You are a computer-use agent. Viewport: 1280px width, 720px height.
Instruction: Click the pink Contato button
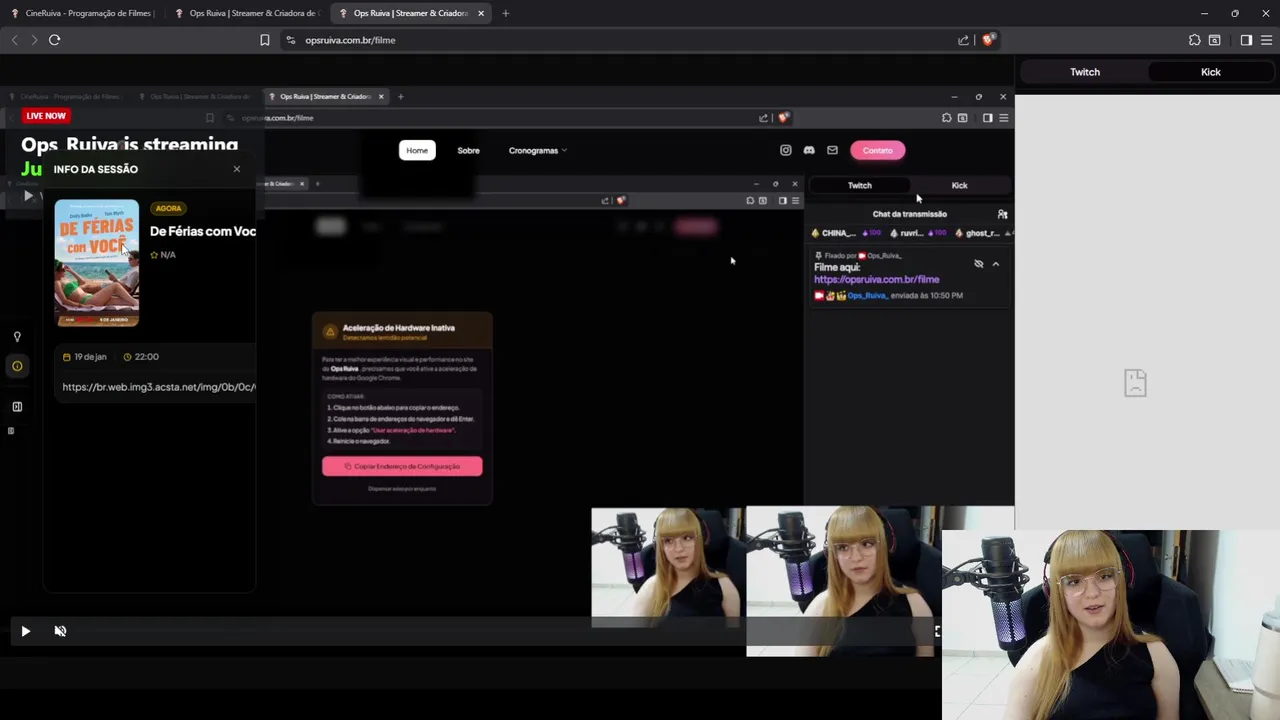point(877,150)
